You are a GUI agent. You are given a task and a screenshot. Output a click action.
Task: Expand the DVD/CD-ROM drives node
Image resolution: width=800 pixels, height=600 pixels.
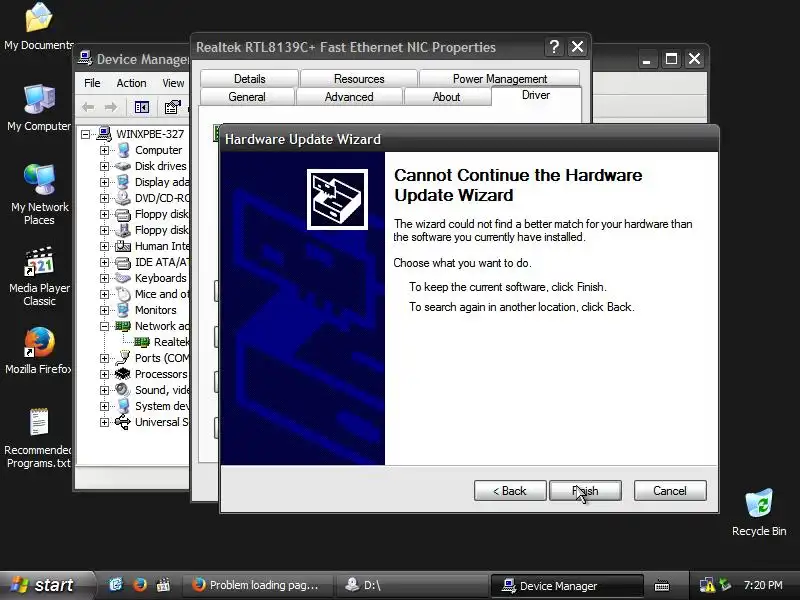coord(104,198)
